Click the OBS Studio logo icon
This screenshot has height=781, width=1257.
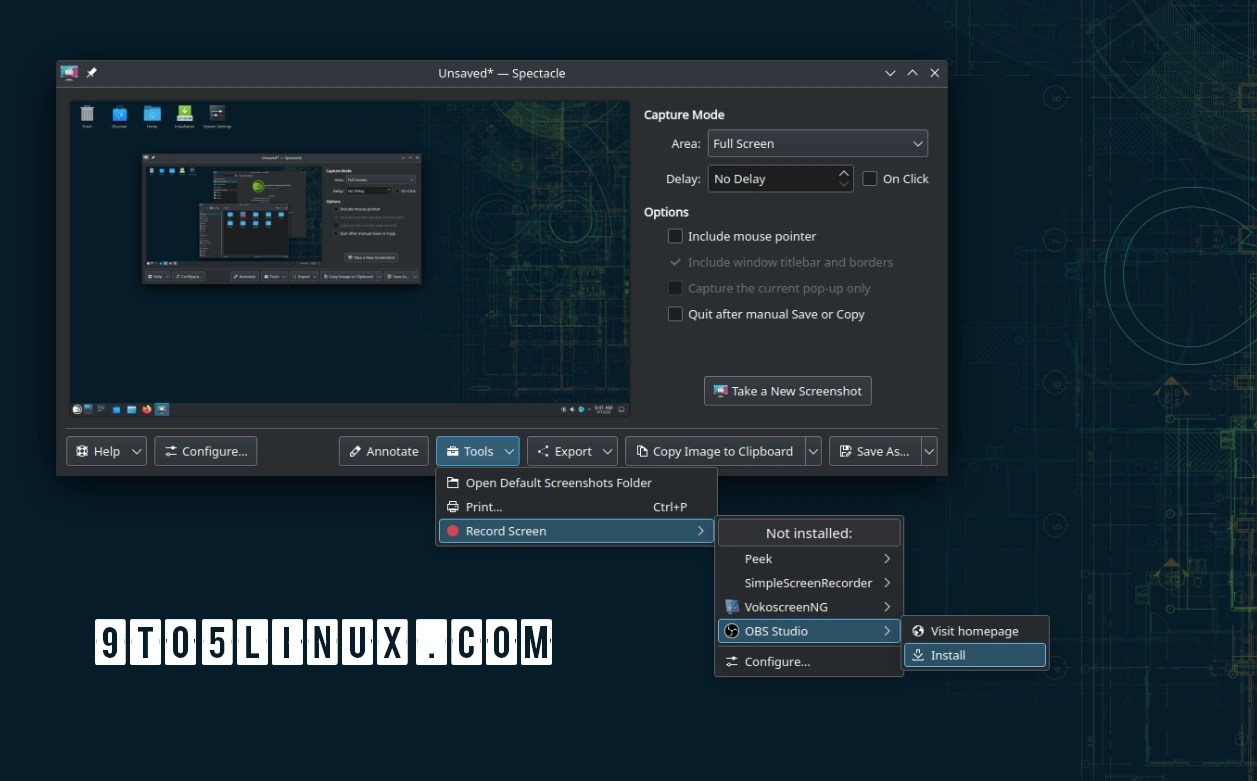(x=732, y=631)
